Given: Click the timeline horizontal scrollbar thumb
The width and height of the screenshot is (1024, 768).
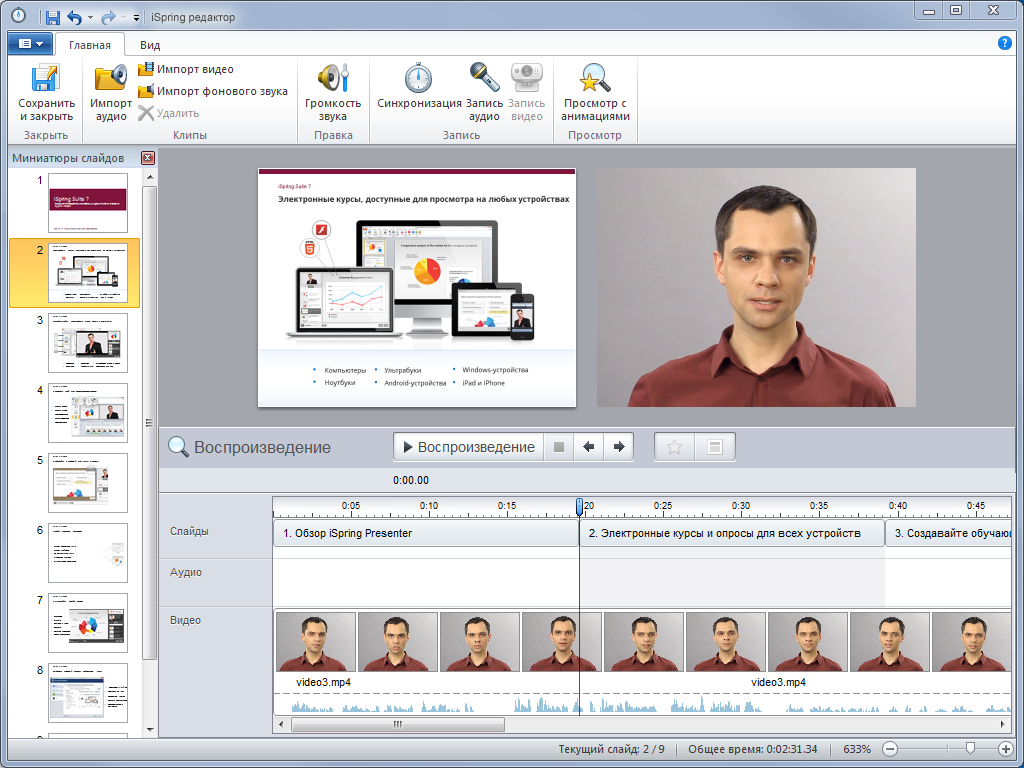Looking at the screenshot, I should click(x=398, y=724).
